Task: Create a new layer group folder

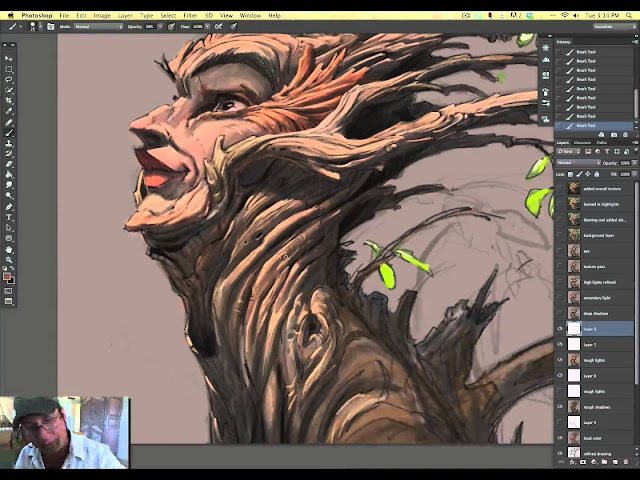Action: coord(604,462)
